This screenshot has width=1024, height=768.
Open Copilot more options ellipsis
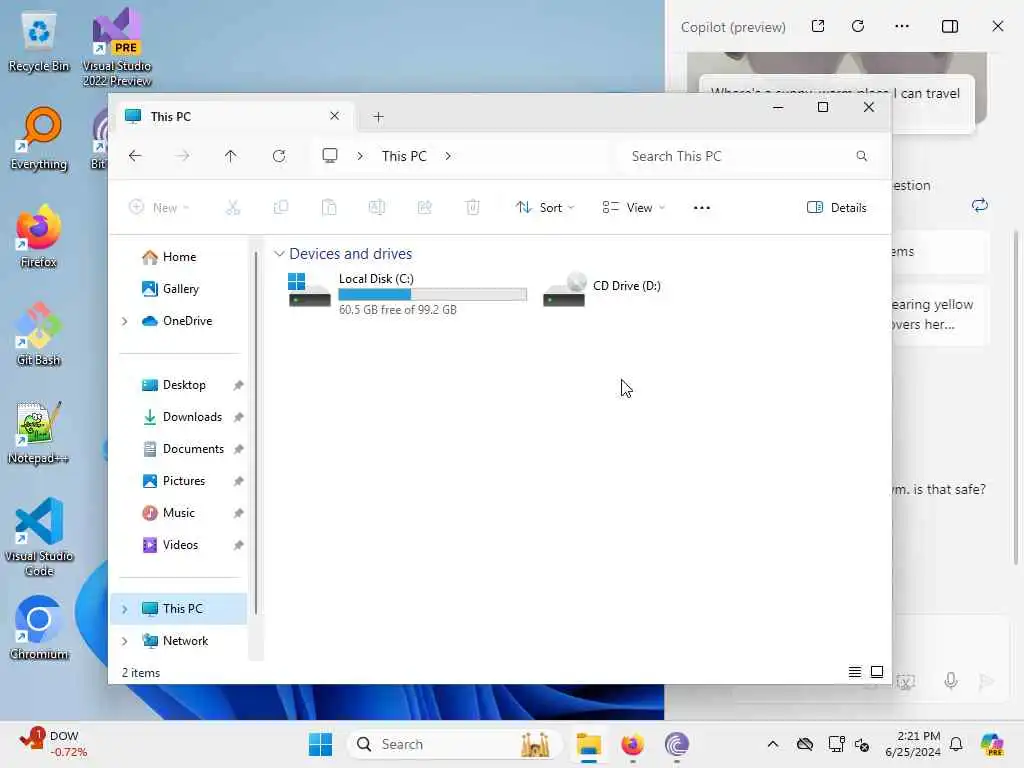902,26
